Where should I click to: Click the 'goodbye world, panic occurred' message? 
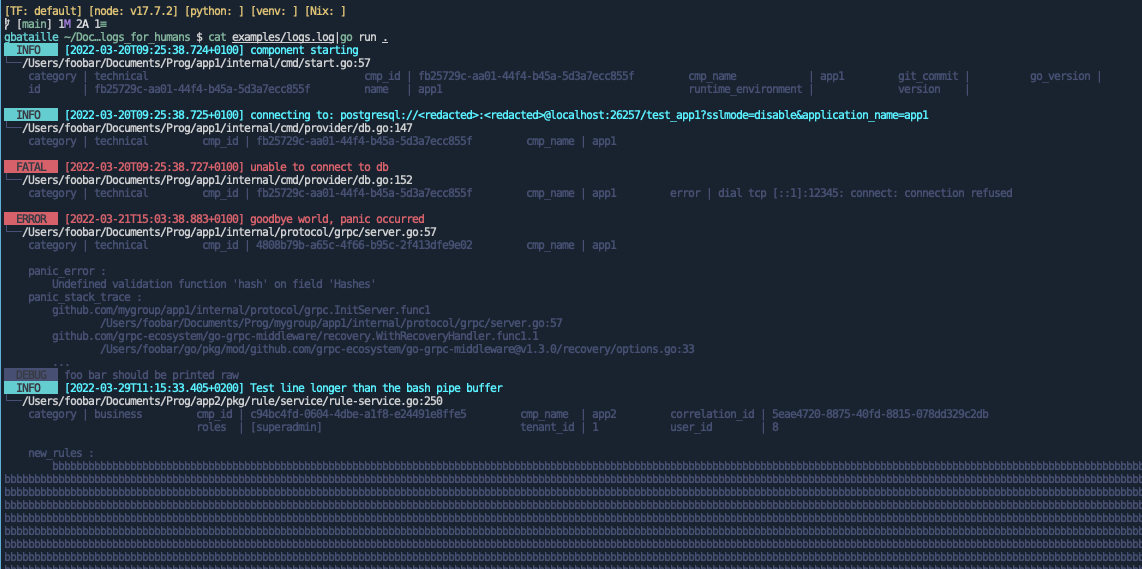click(x=337, y=219)
